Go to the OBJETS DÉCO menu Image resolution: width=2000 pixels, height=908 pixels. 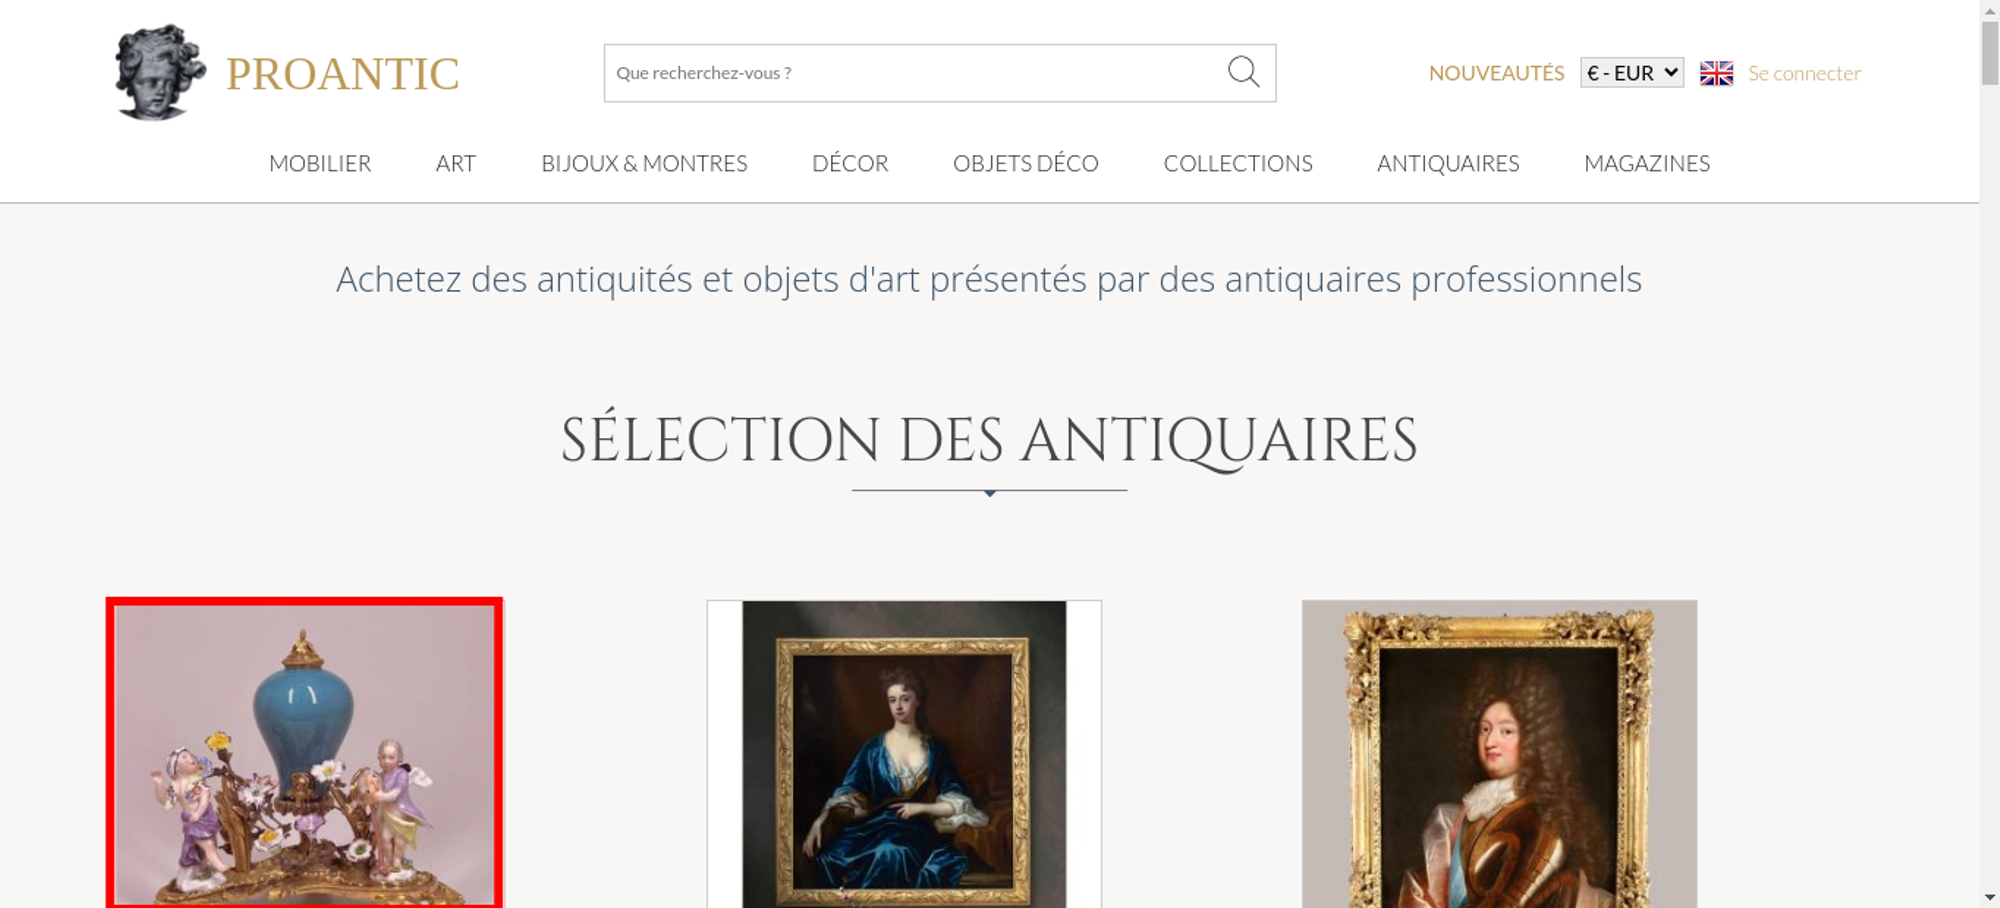coord(1026,163)
